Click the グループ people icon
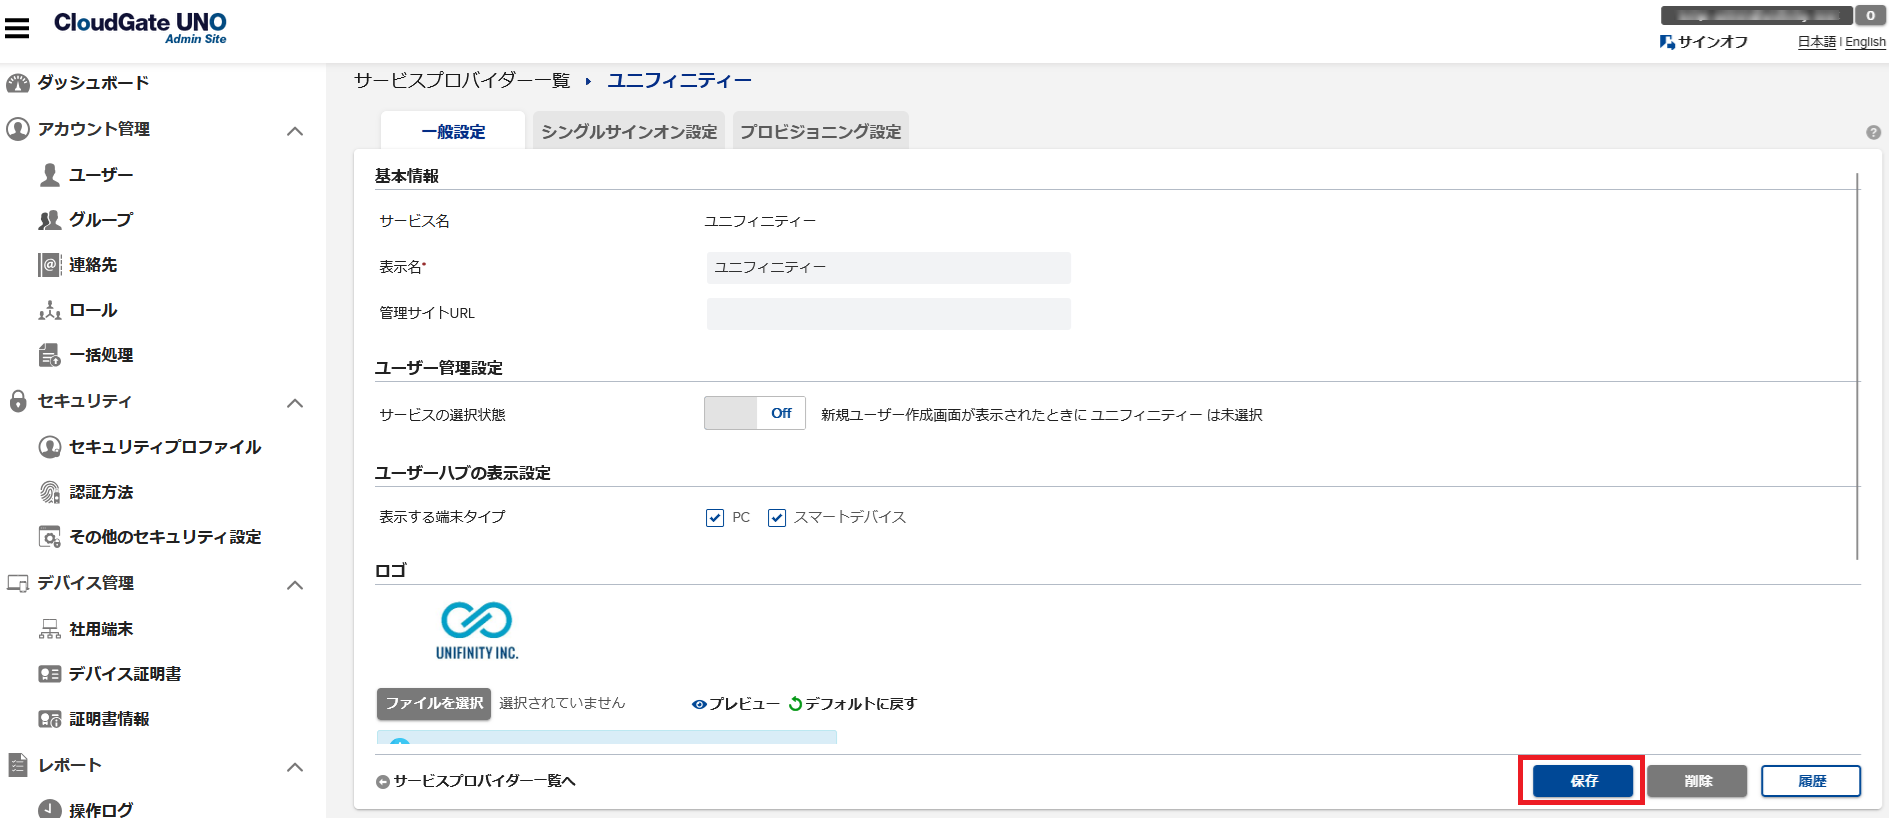 (50, 220)
